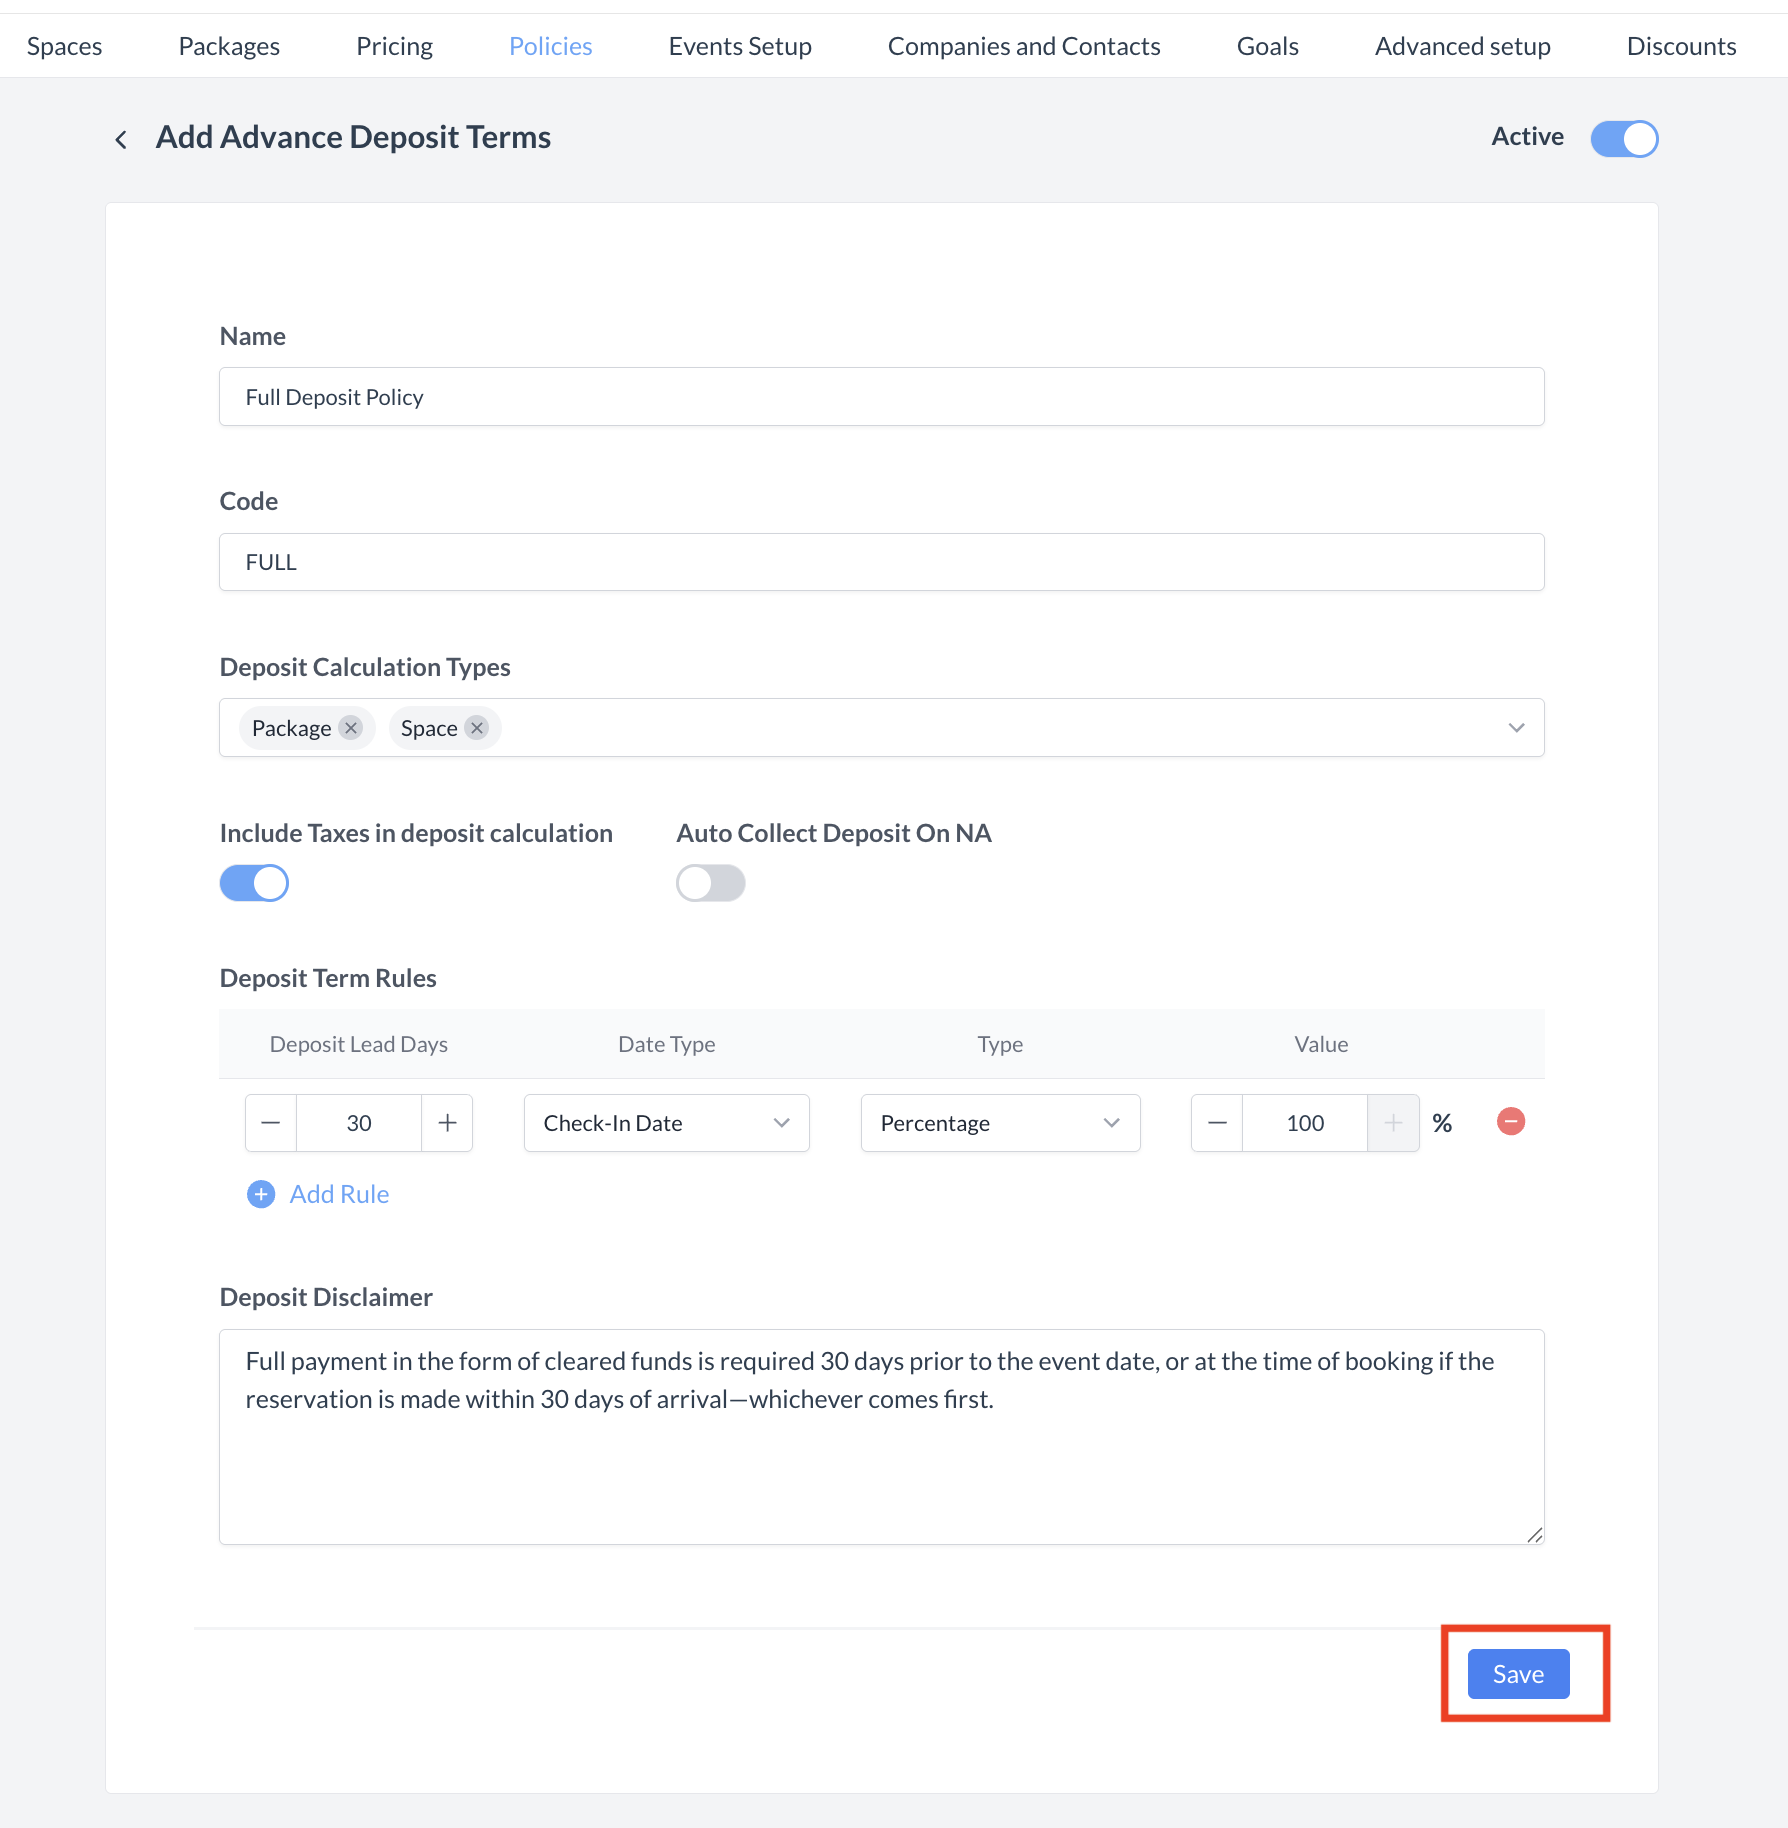The width and height of the screenshot is (1788, 1828).
Task: Click the Add Rule link
Action: (x=339, y=1194)
